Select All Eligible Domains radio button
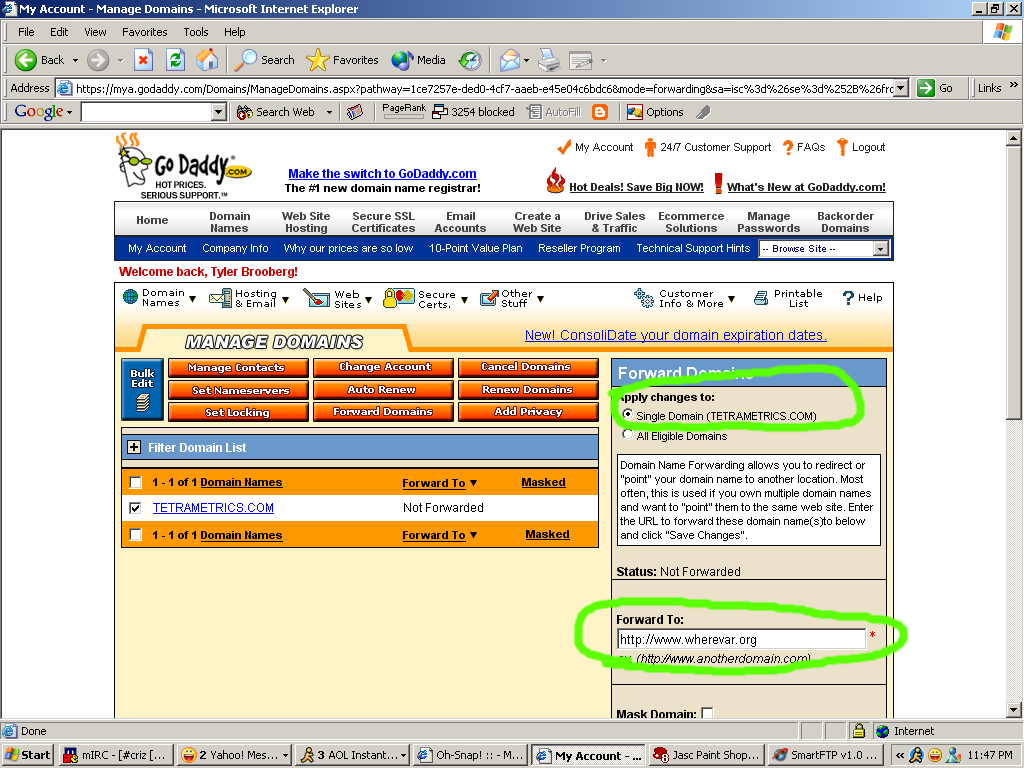This screenshot has height=768, width=1024. tap(628, 434)
